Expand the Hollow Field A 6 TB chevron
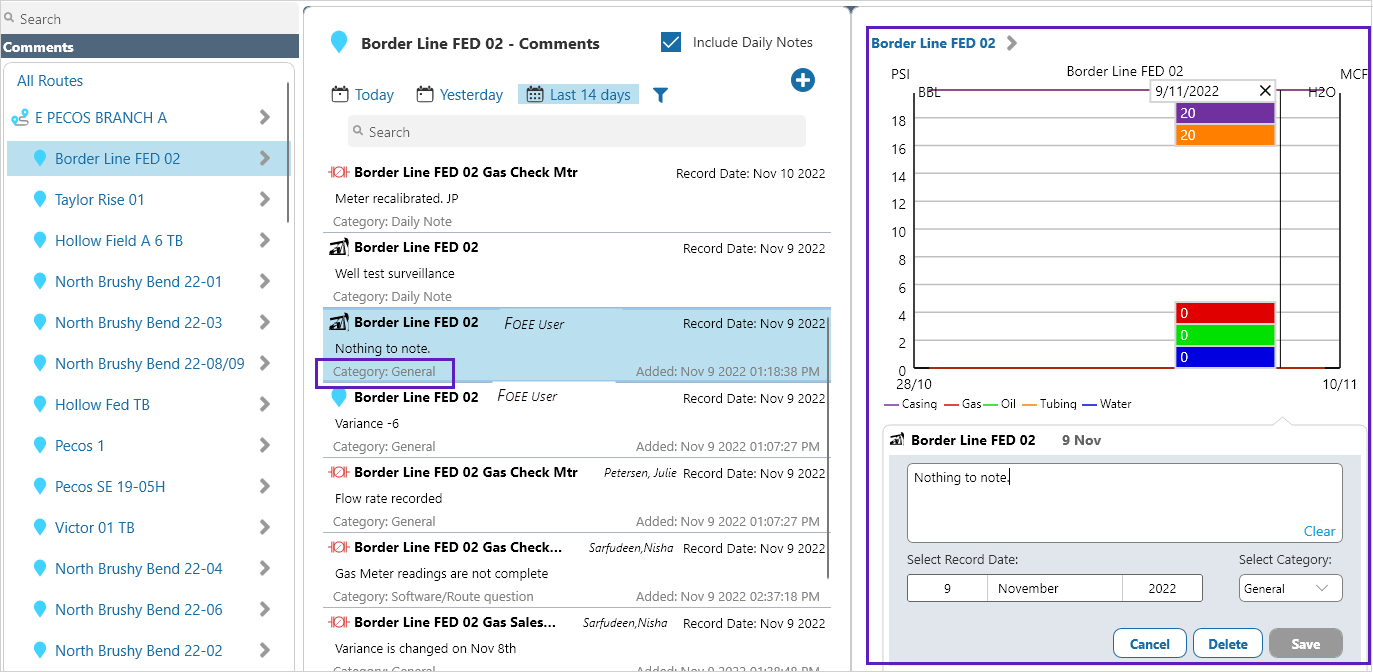The width and height of the screenshot is (1373, 672). (265, 241)
